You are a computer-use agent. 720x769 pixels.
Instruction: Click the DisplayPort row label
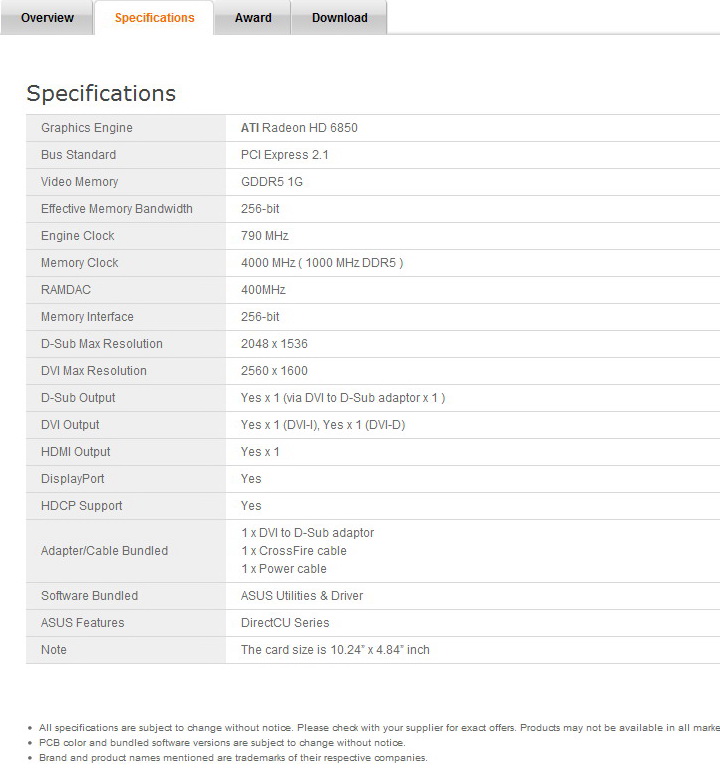73,479
